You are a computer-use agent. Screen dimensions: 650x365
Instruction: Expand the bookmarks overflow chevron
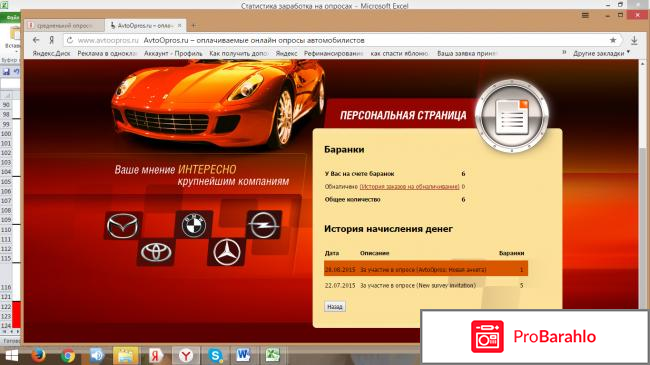pyautogui.click(x=564, y=53)
